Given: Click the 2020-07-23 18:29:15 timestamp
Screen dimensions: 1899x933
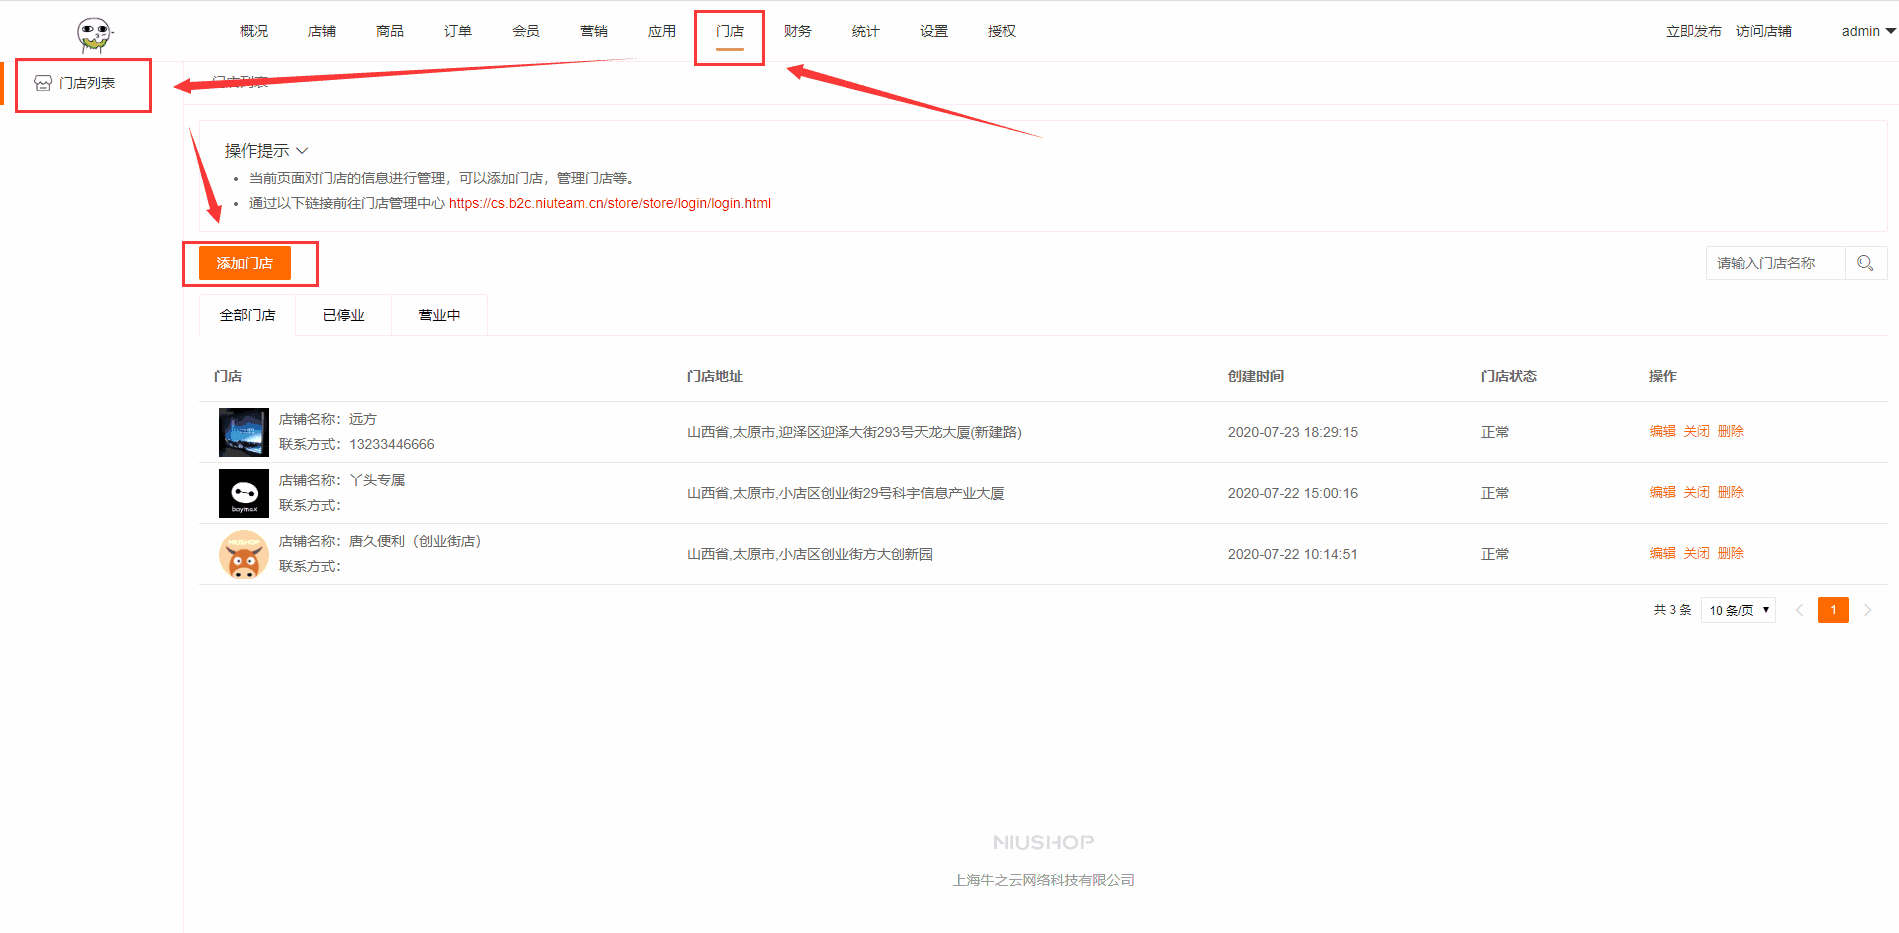Looking at the screenshot, I should pyautogui.click(x=1293, y=432).
